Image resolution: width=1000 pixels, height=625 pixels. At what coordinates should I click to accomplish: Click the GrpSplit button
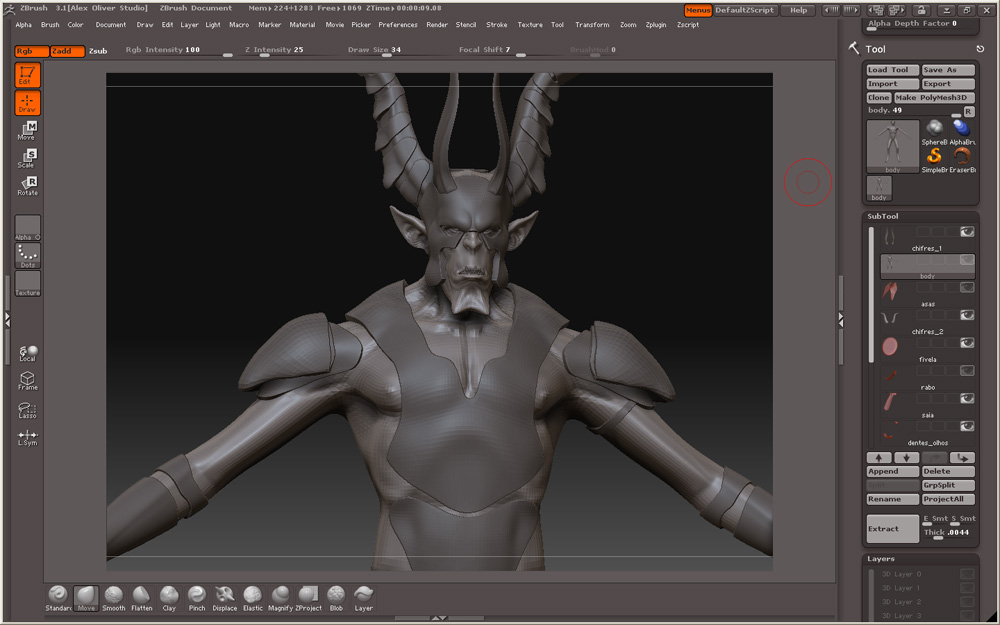948,485
